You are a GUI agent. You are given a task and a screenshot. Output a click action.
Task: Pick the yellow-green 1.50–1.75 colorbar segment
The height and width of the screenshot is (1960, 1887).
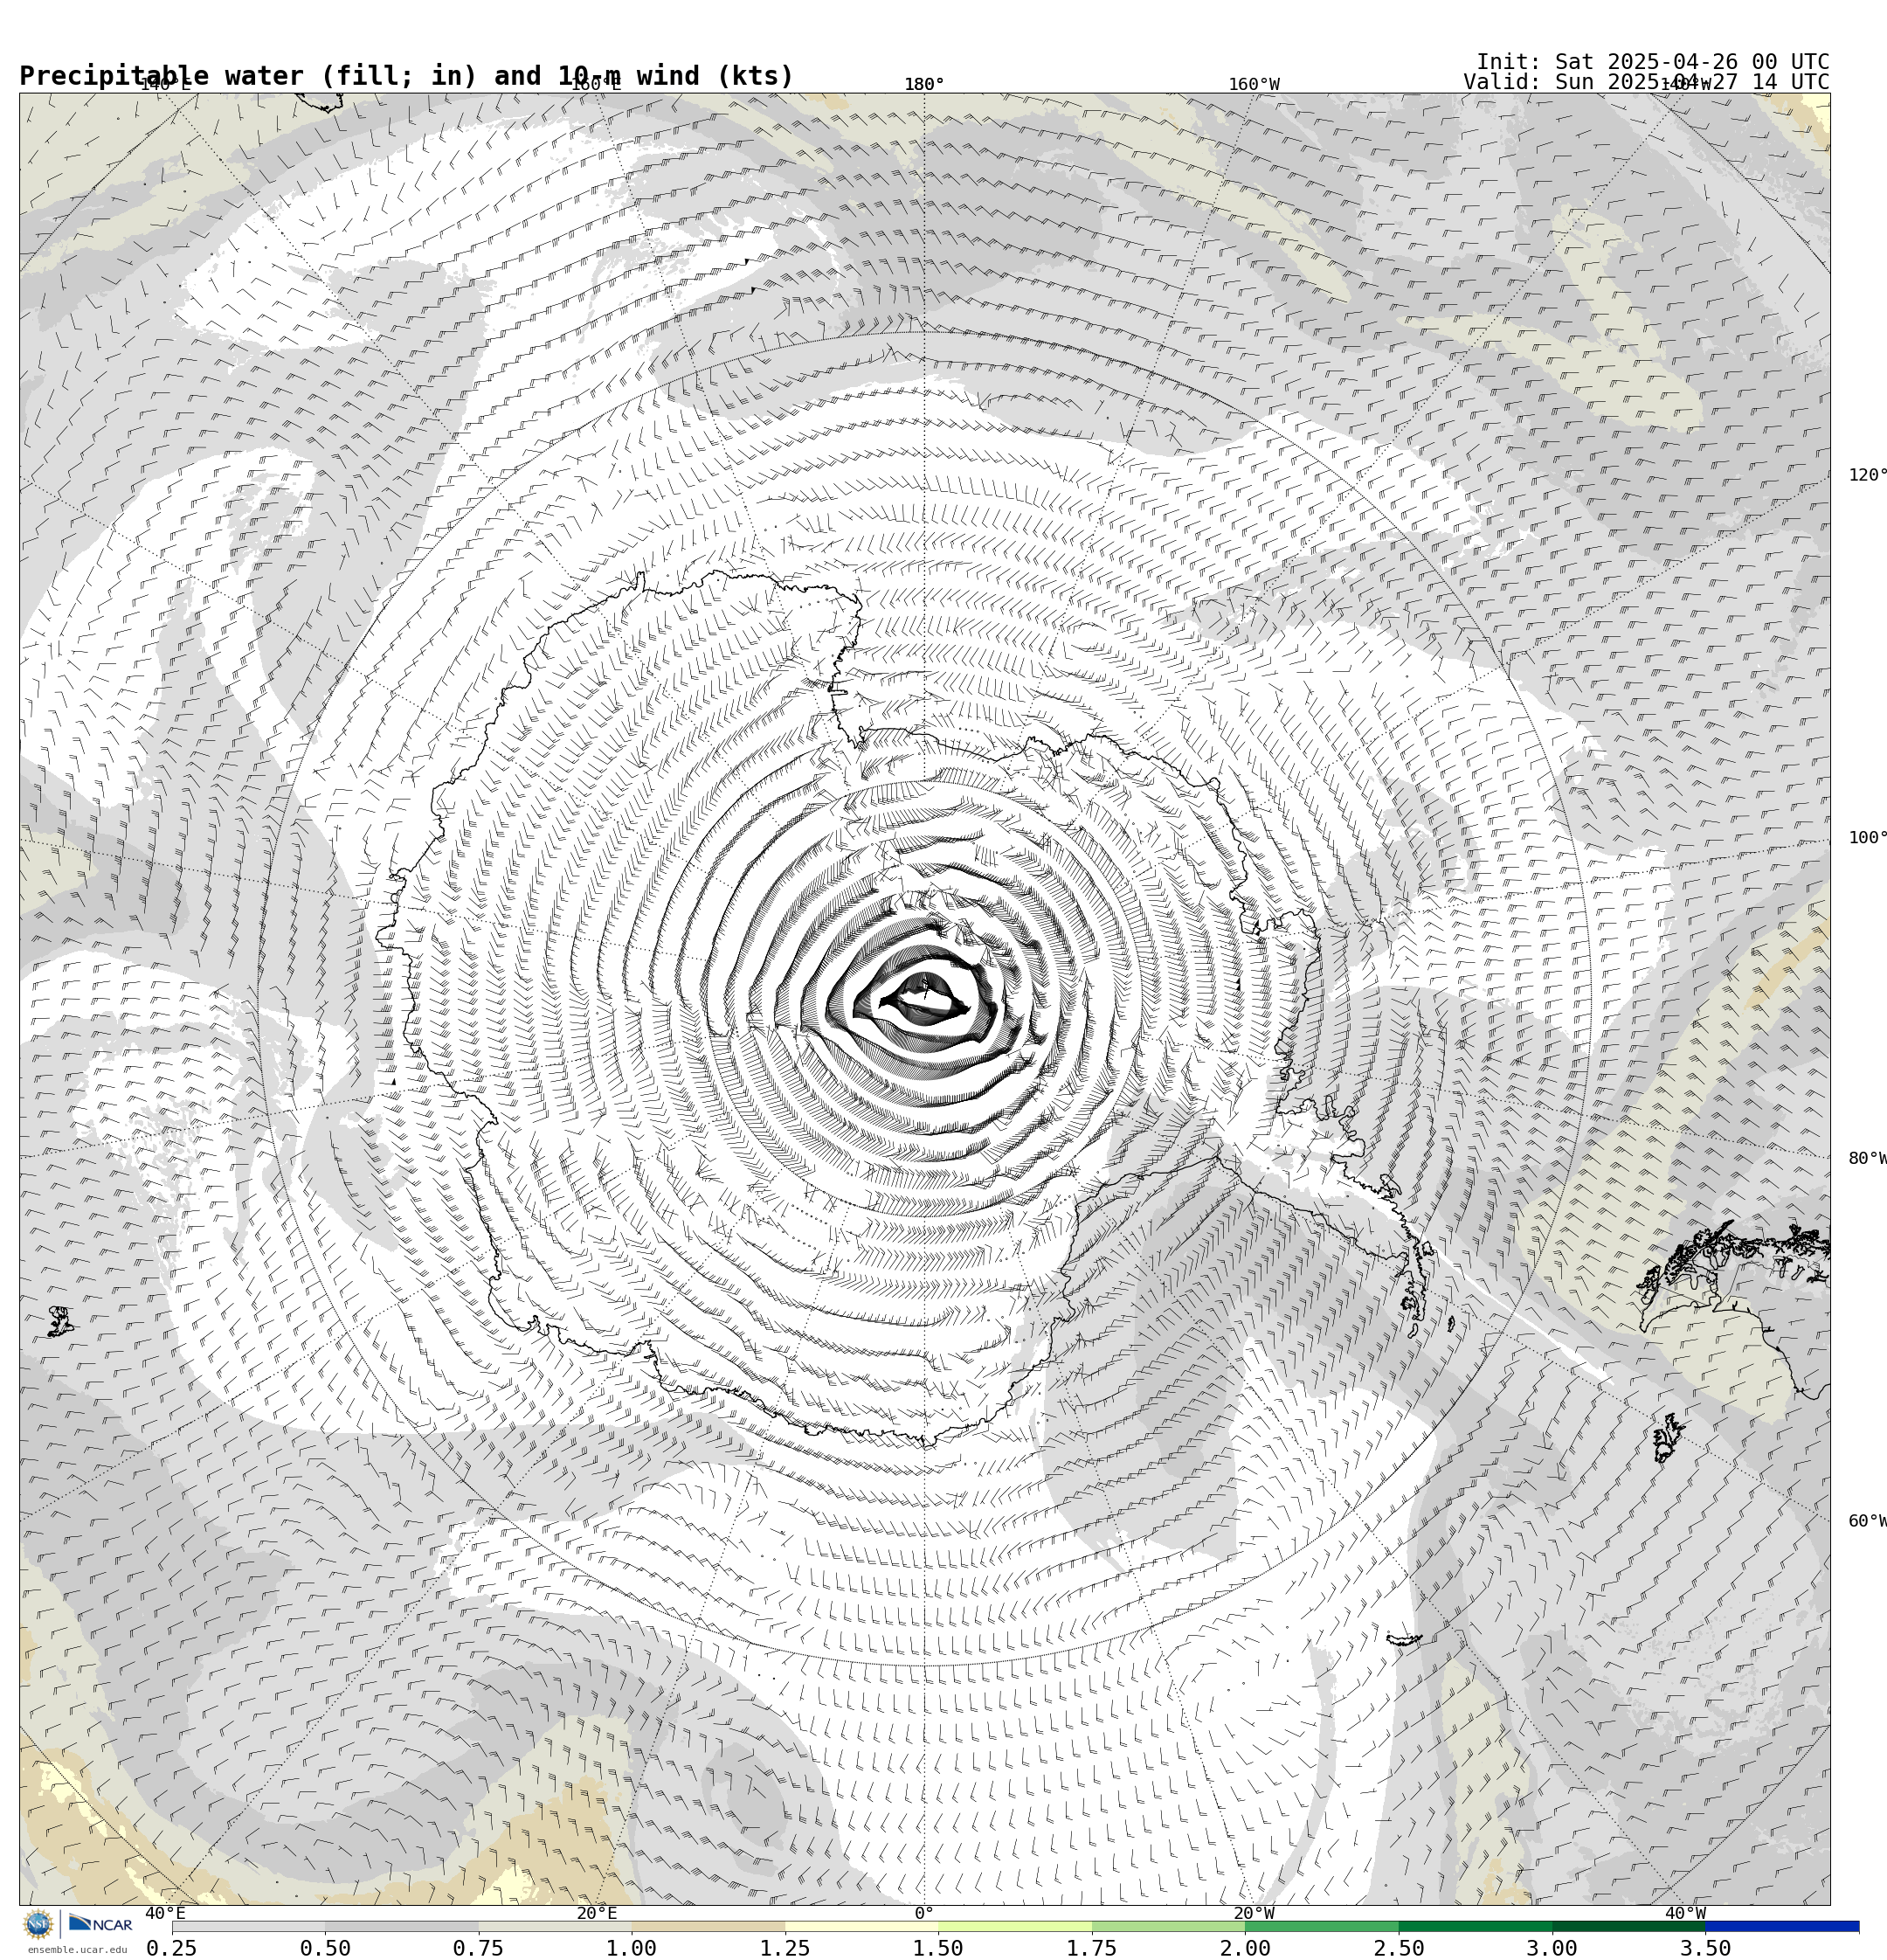coord(1015,1926)
